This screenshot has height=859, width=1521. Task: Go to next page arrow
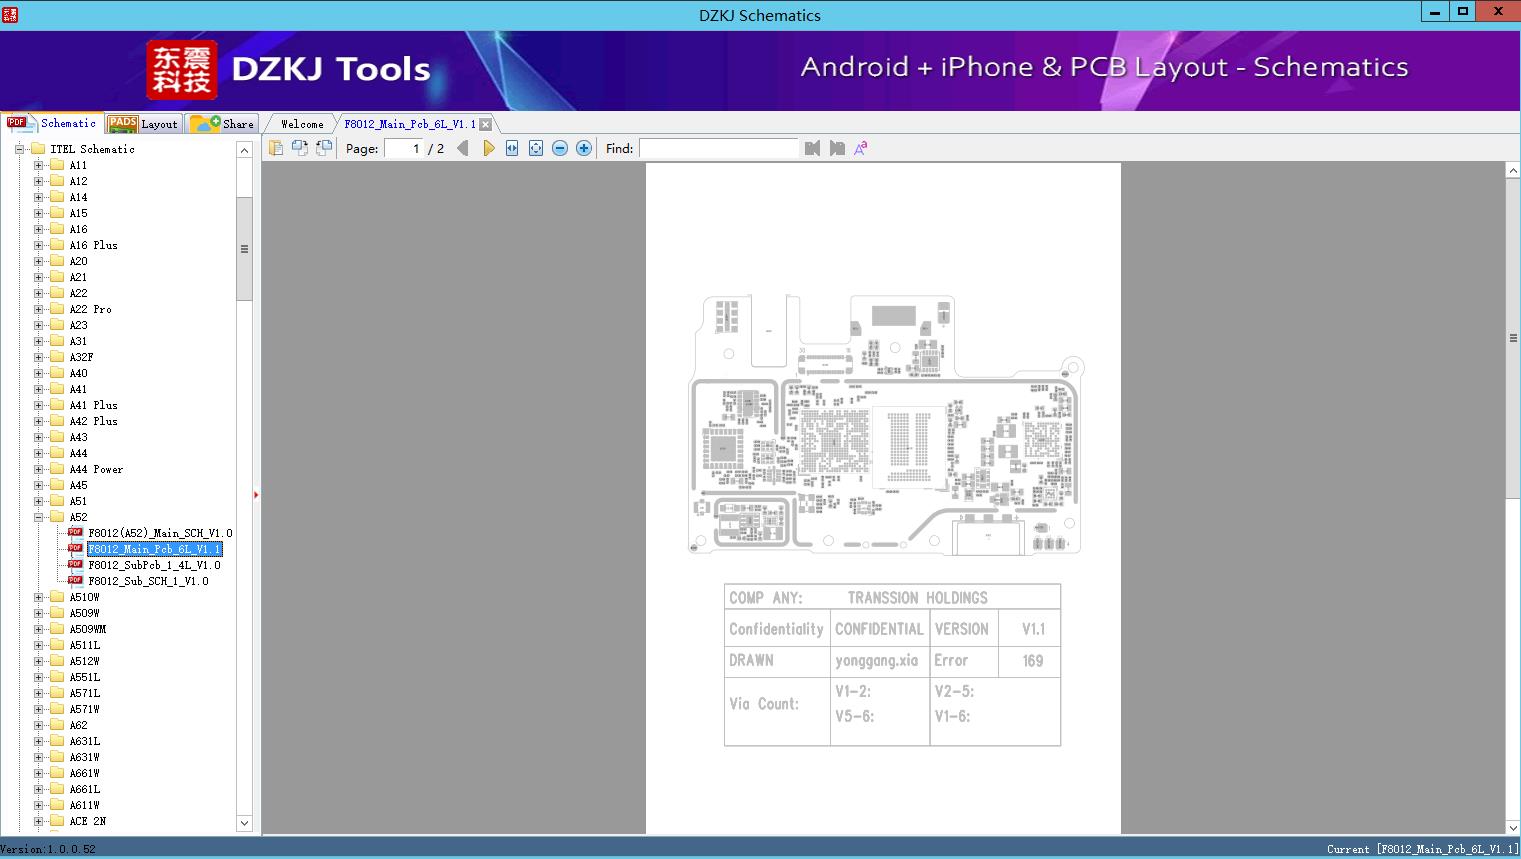pos(488,148)
